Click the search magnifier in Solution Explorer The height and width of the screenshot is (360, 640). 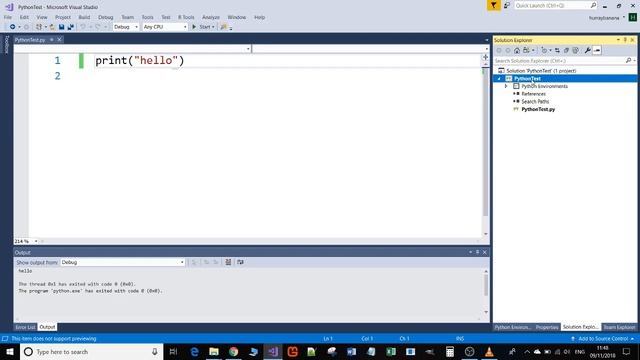[629, 60]
